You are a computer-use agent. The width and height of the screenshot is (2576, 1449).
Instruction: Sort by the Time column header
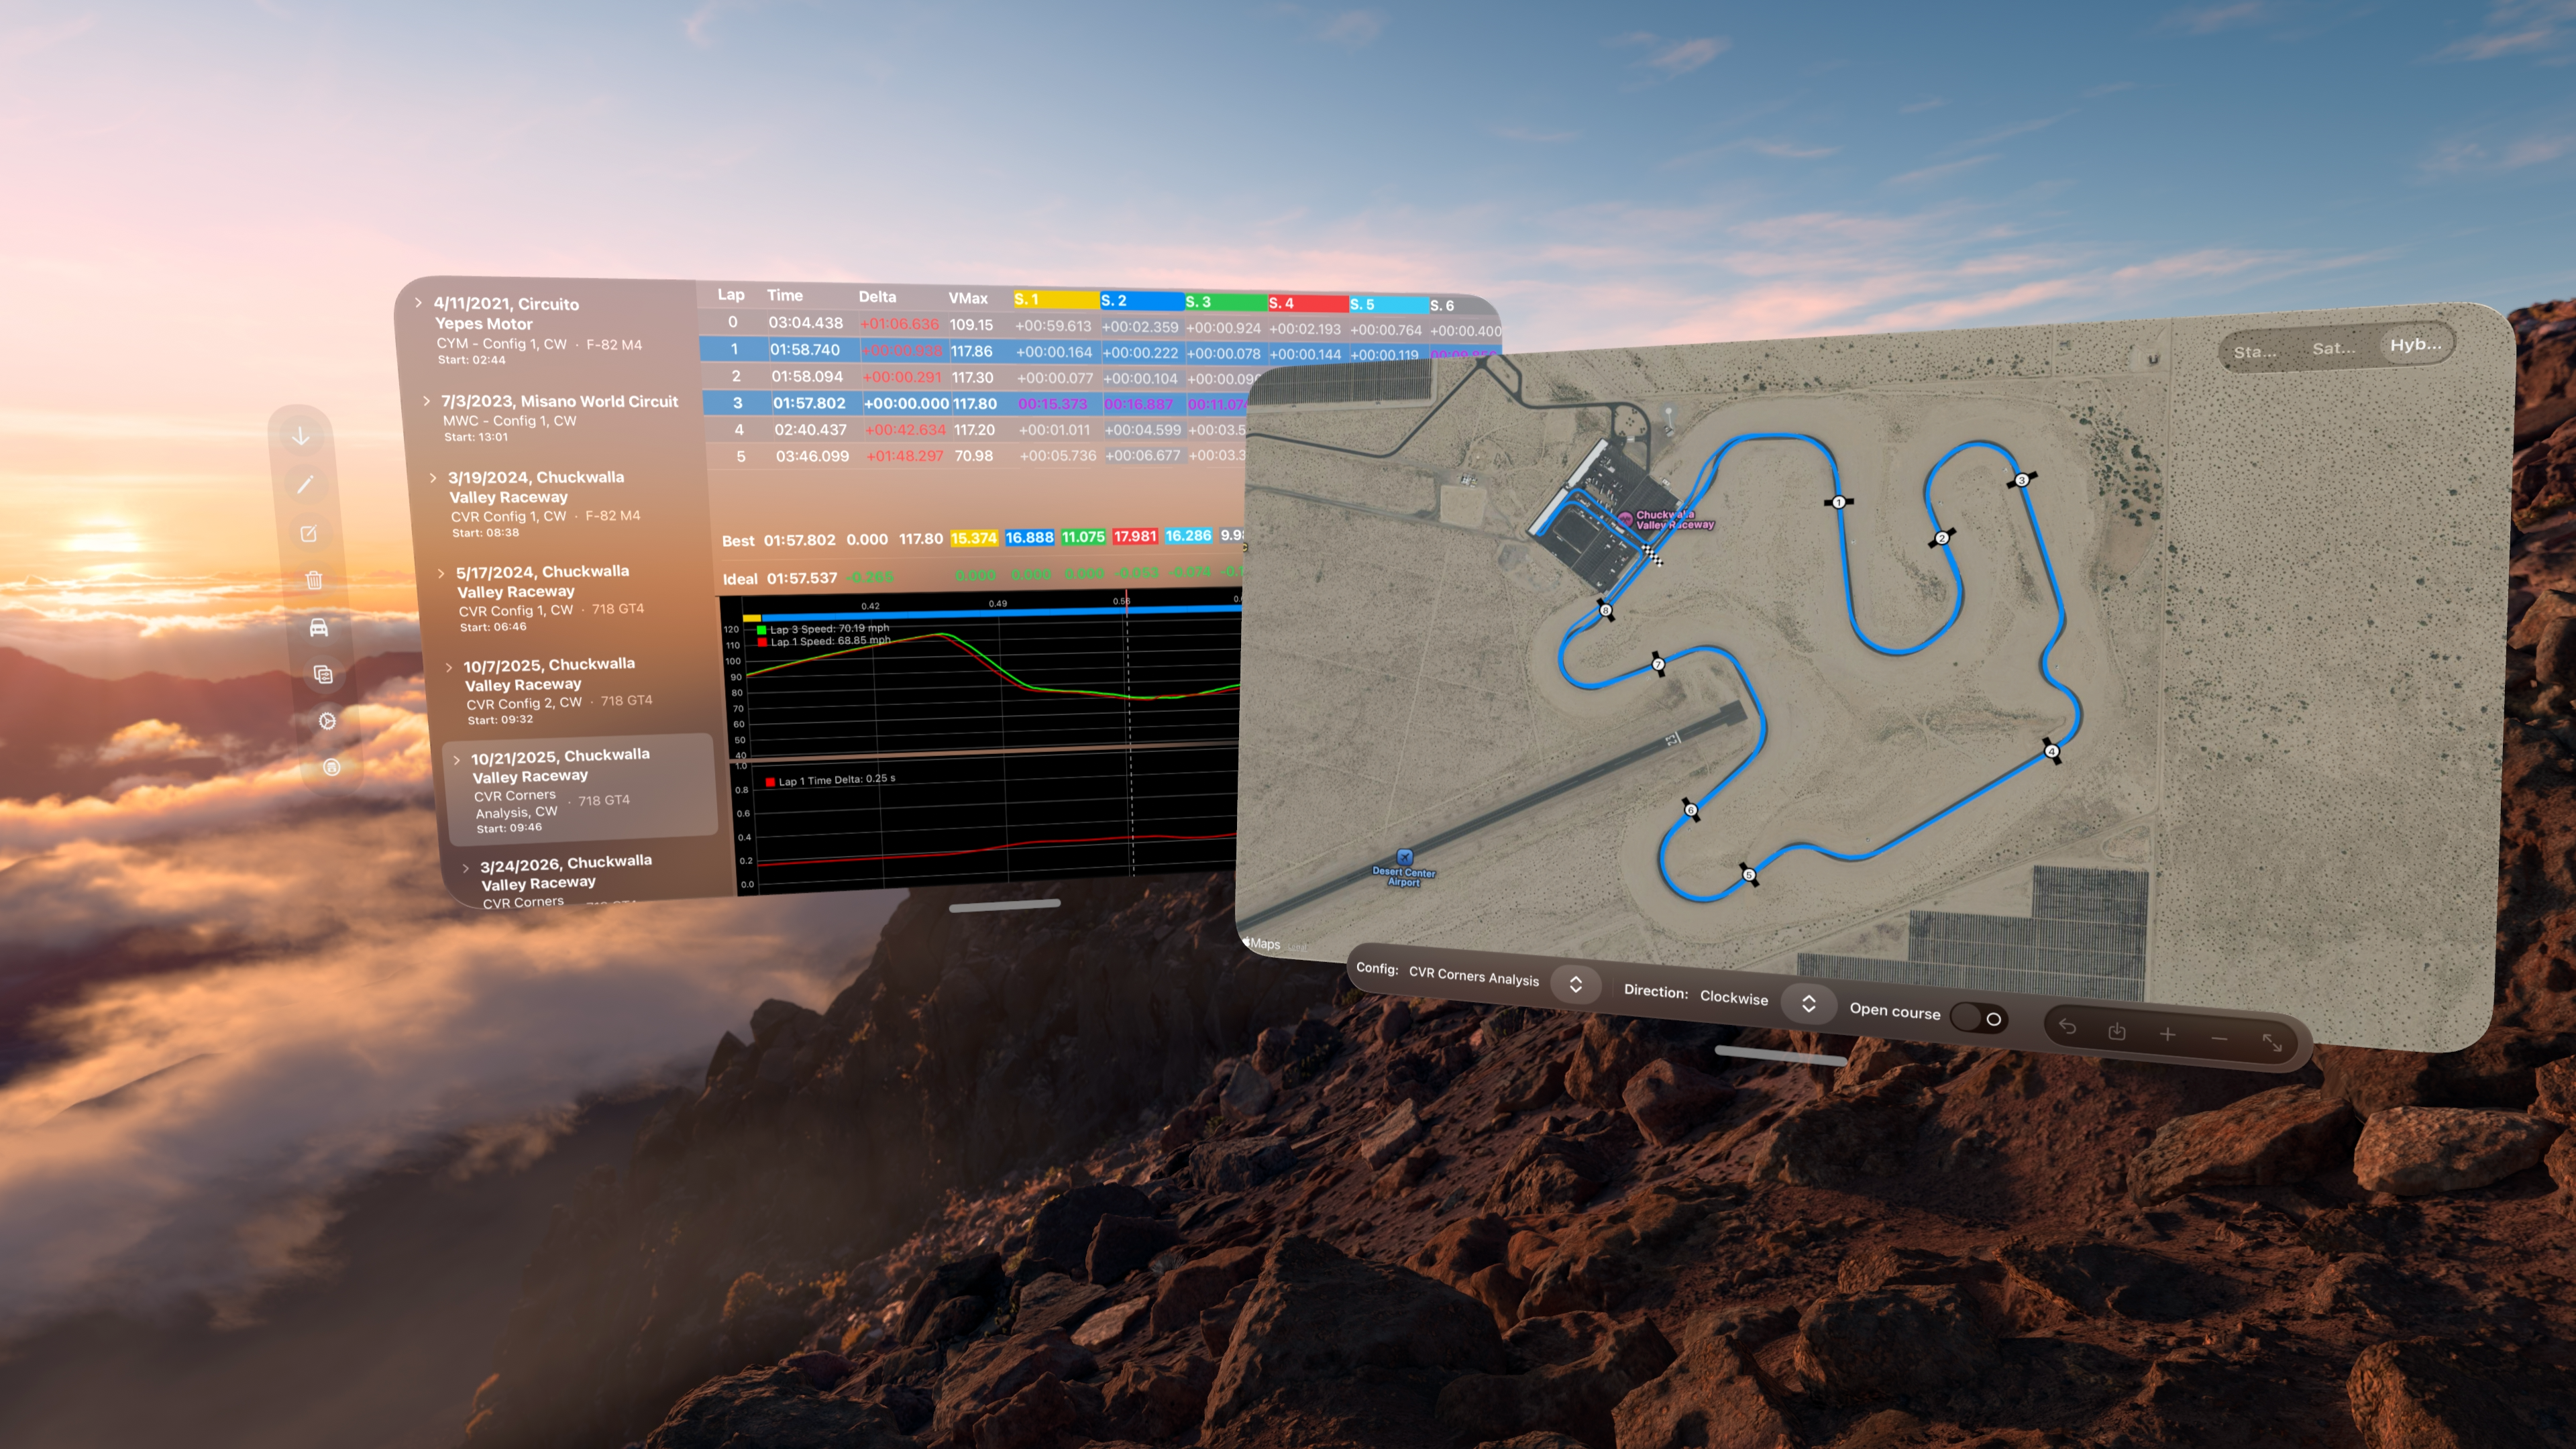pyautogui.click(x=785, y=296)
